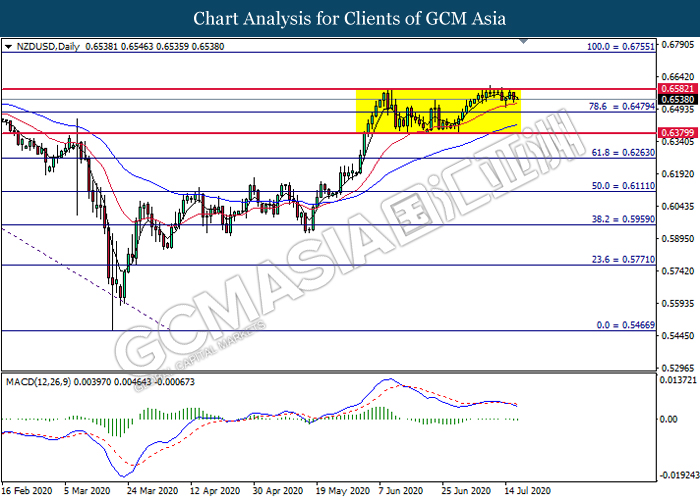Click the 0.67905 price axis value
The image size is (700, 500).
(678, 44)
